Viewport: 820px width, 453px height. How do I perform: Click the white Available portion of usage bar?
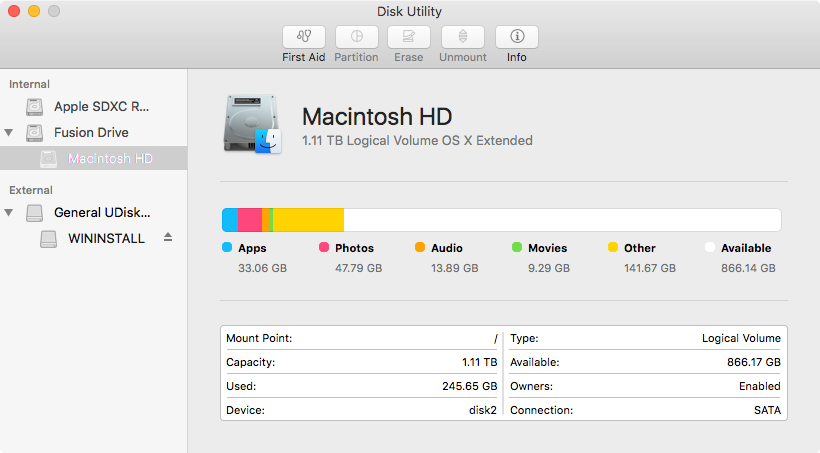pos(563,220)
